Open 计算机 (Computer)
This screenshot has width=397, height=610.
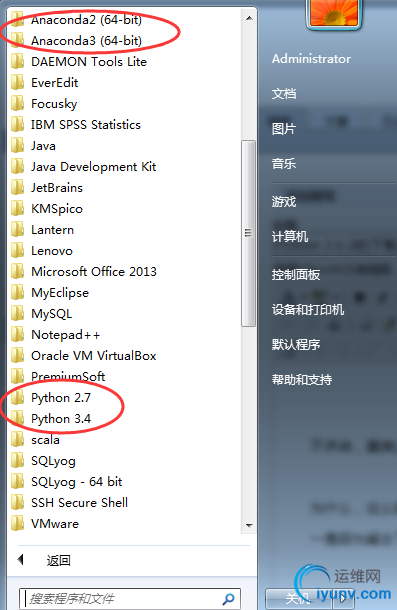pos(290,237)
